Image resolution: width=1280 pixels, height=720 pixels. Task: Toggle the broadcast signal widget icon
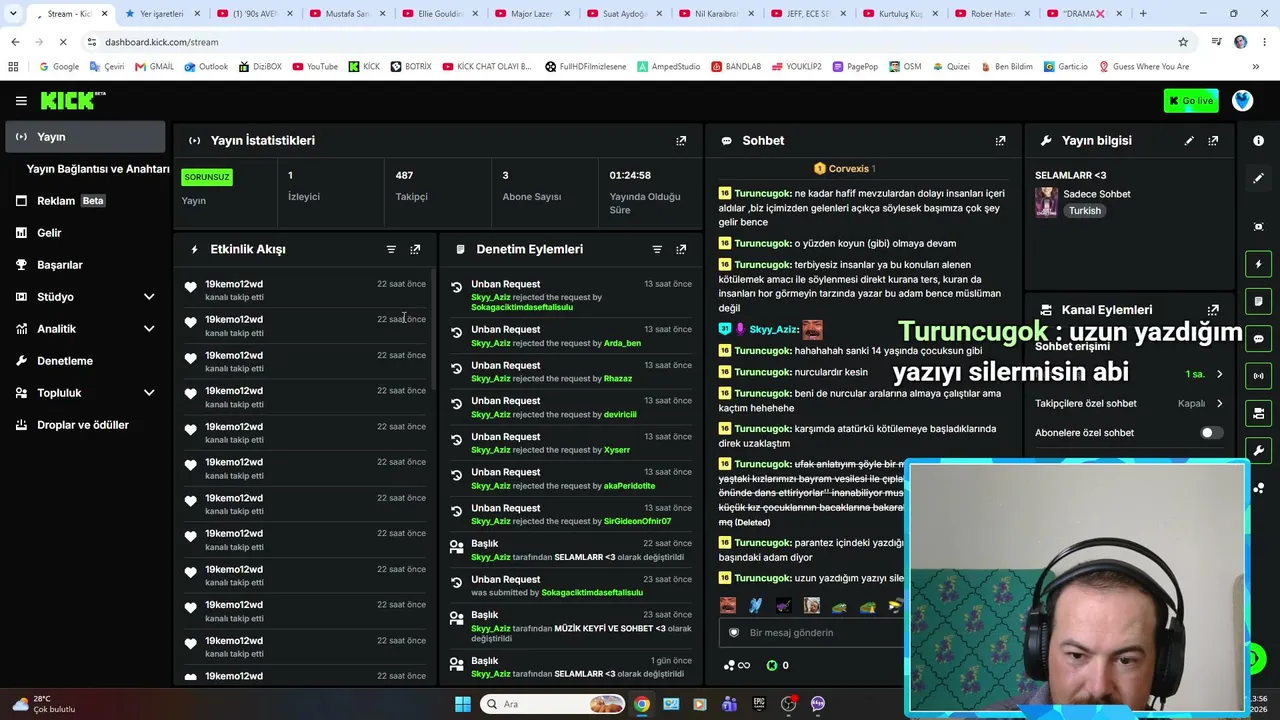pos(1258,376)
